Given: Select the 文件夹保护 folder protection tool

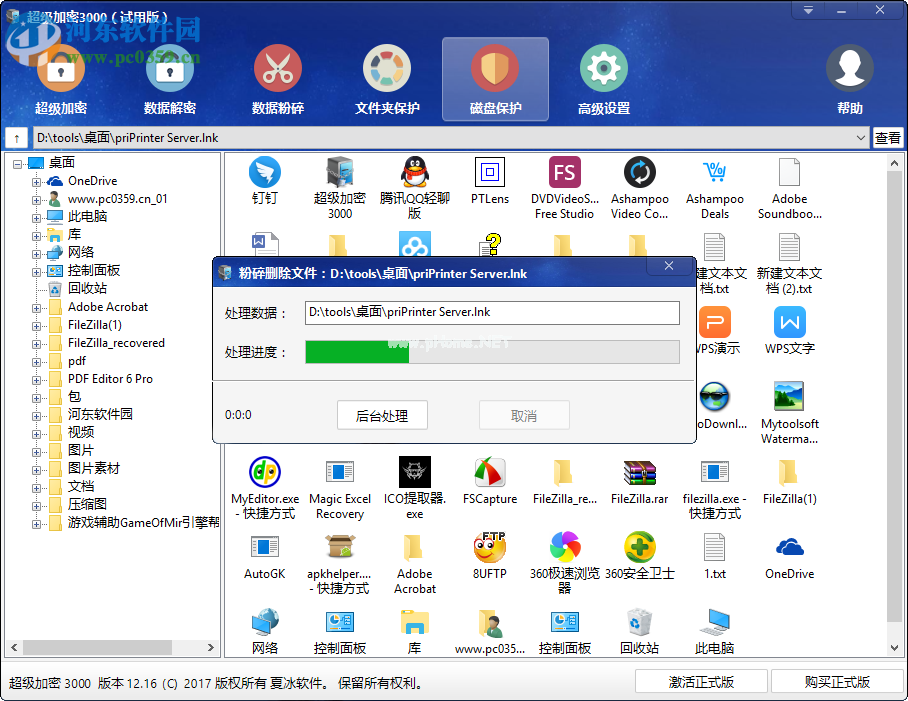Looking at the screenshot, I should [x=386, y=80].
